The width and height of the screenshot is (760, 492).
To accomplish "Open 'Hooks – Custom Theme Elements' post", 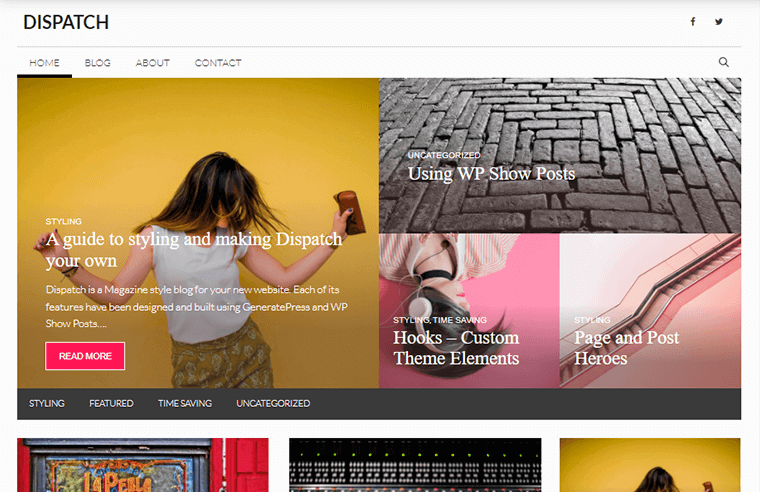I will 456,348.
